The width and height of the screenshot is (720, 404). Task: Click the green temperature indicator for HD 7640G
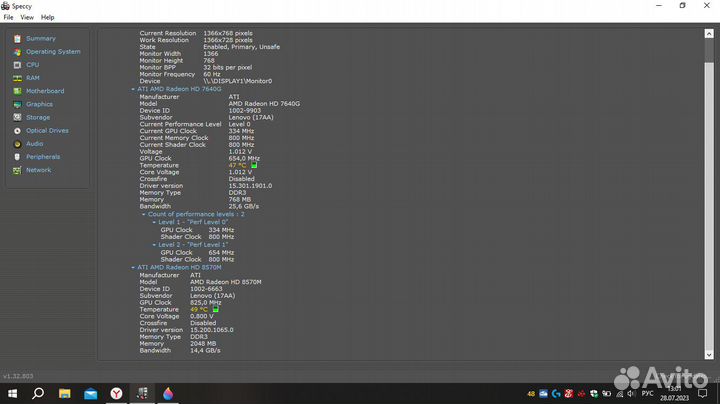(x=254, y=165)
